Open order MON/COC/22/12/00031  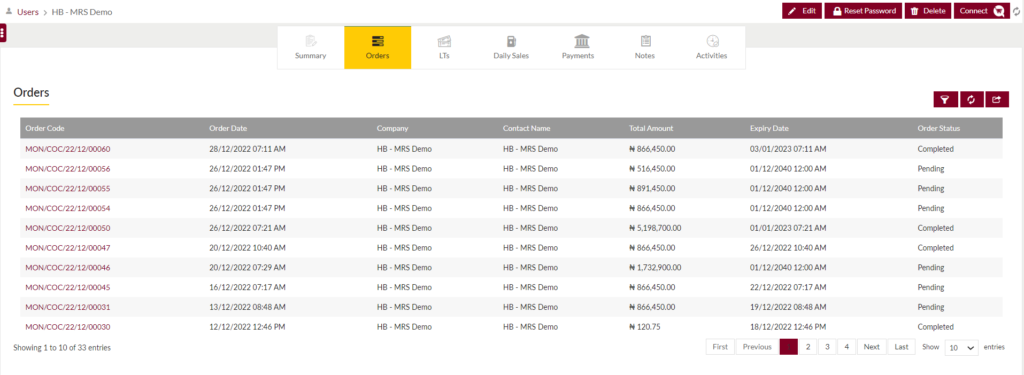pos(68,307)
